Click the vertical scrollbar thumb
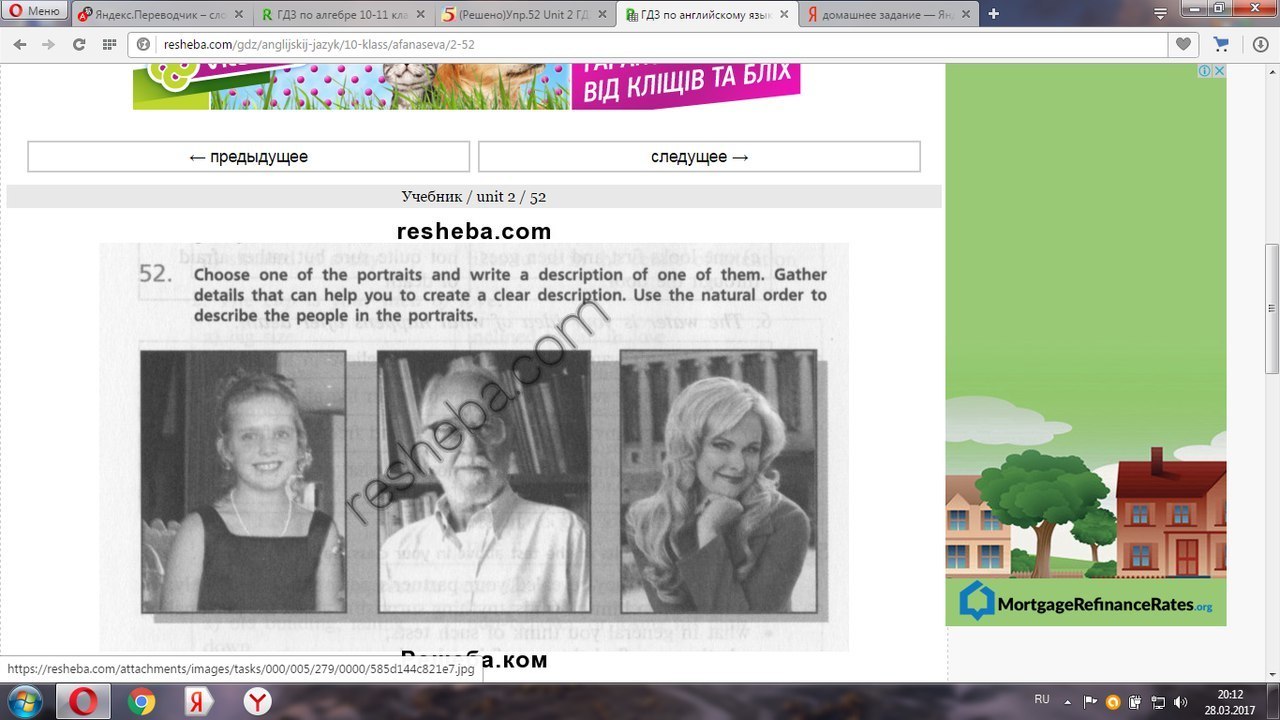 [1272, 307]
